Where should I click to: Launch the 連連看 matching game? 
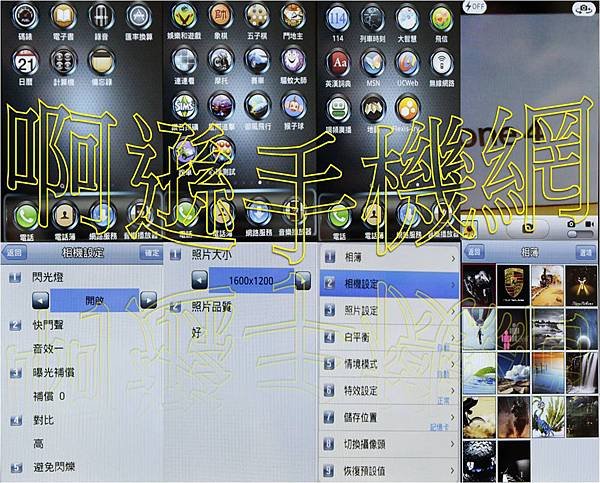(x=184, y=61)
